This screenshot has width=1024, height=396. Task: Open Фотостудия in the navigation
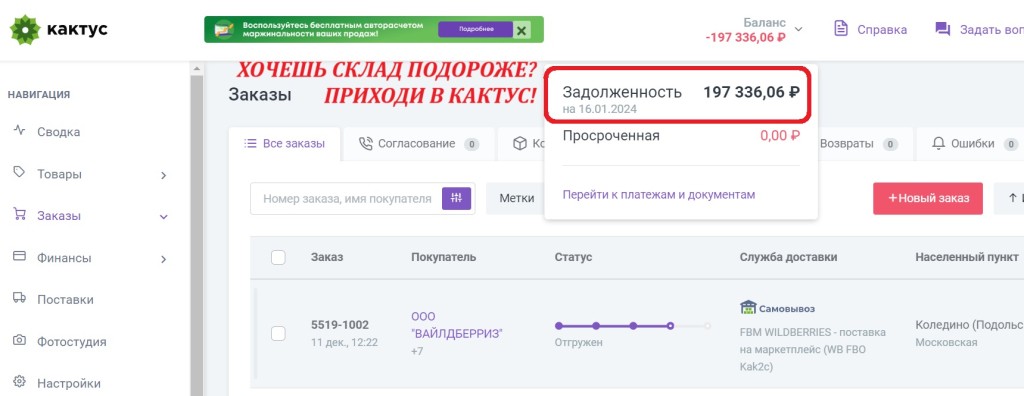(x=72, y=342)
